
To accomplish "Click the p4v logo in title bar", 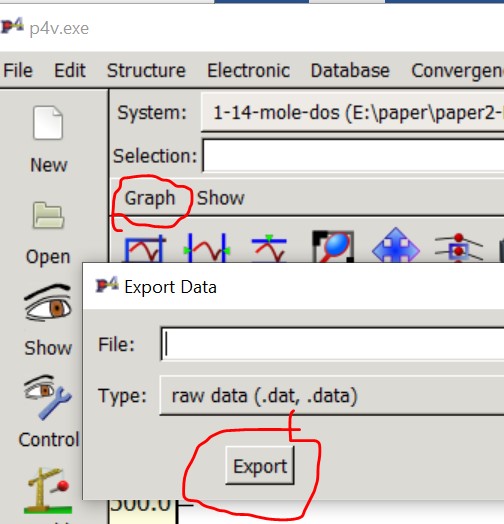I will 12,27.
